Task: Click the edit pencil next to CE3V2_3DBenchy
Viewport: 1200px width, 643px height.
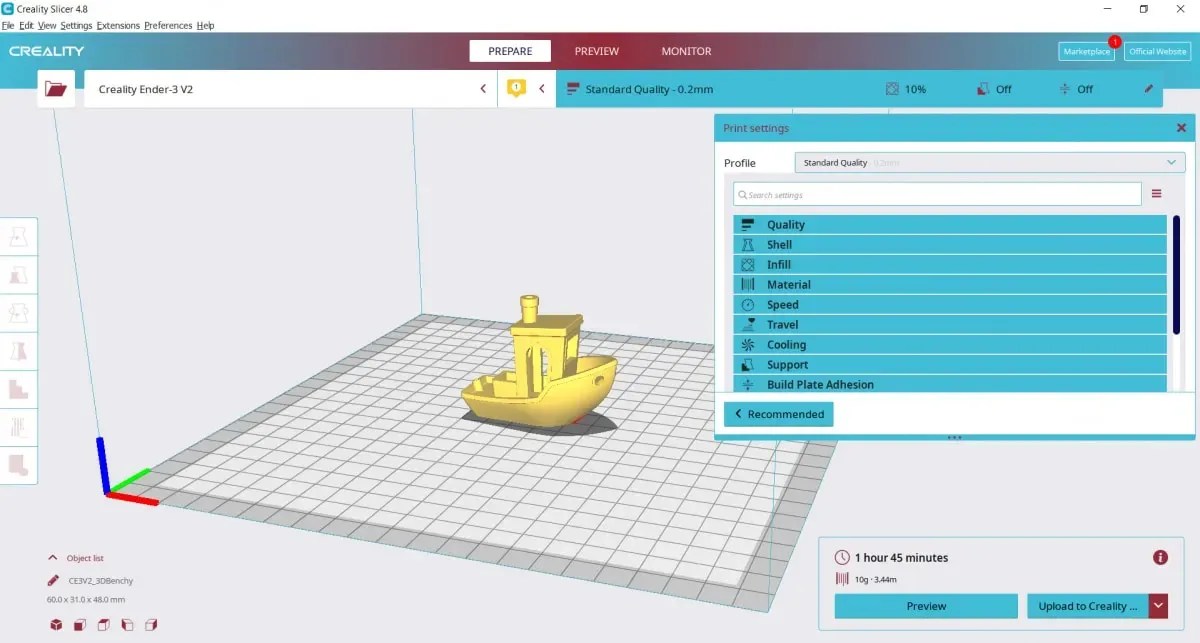Action: point(53,580)
